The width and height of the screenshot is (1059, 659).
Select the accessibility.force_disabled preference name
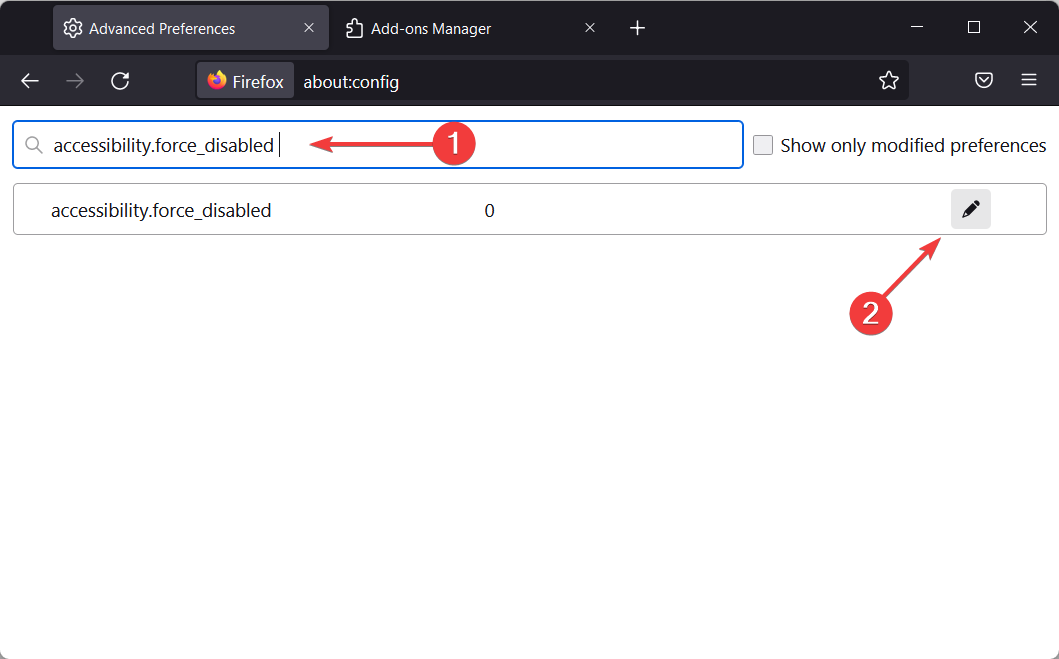pos(161,211)
